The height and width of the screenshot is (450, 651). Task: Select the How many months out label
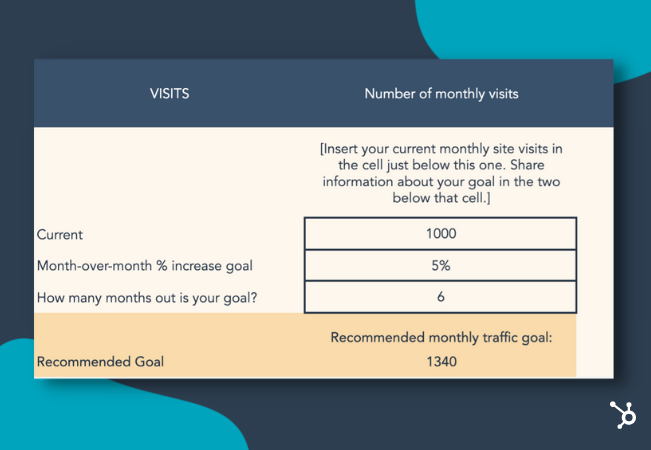click(x=147, y=298)
